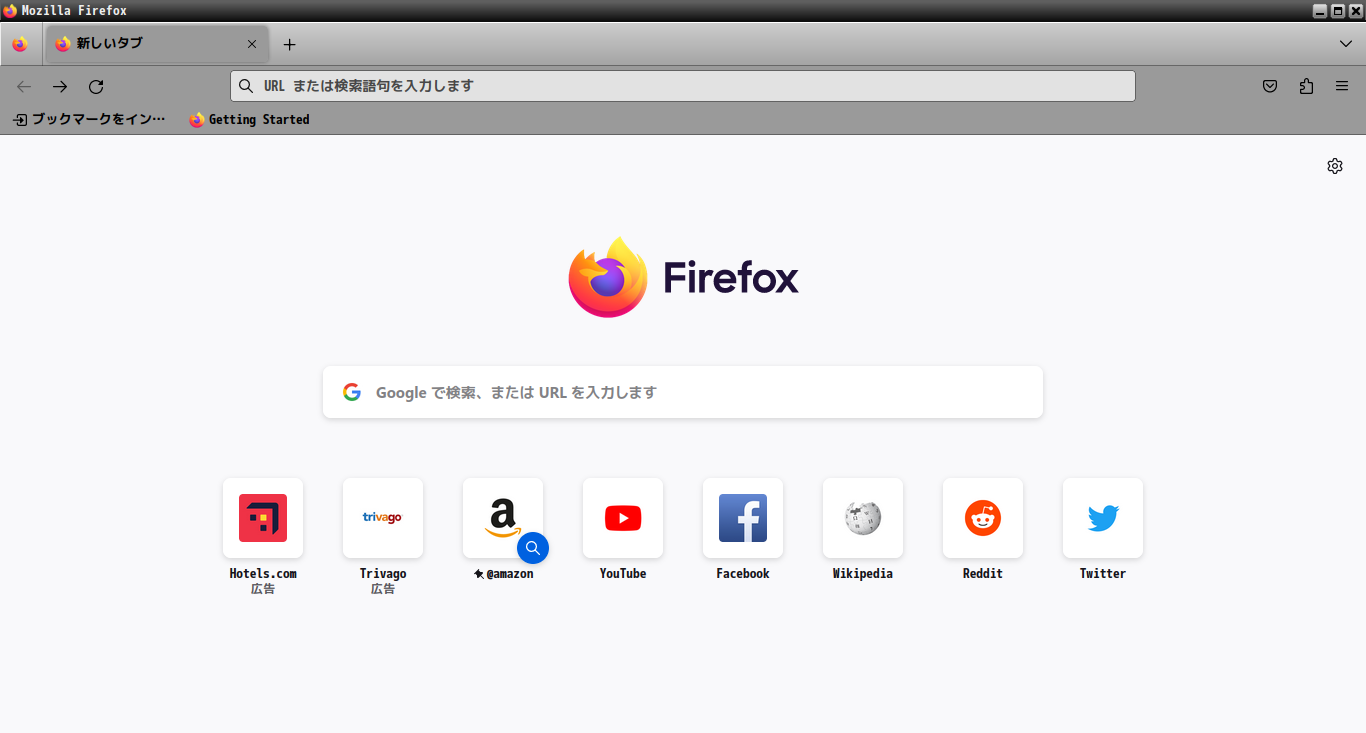This screenshot has width=1366, height=733.
Task: Close the 新しいタブ tab
Action: click(x=252, y=44)
